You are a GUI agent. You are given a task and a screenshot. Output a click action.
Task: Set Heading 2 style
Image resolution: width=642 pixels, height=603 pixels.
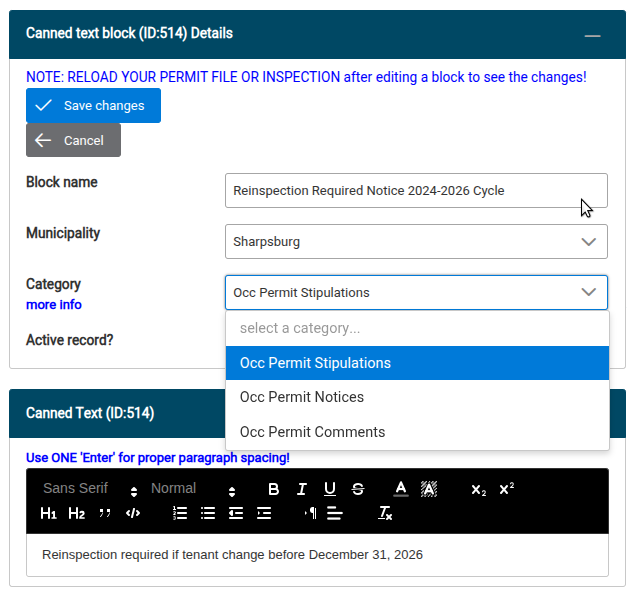pos(77,513)
